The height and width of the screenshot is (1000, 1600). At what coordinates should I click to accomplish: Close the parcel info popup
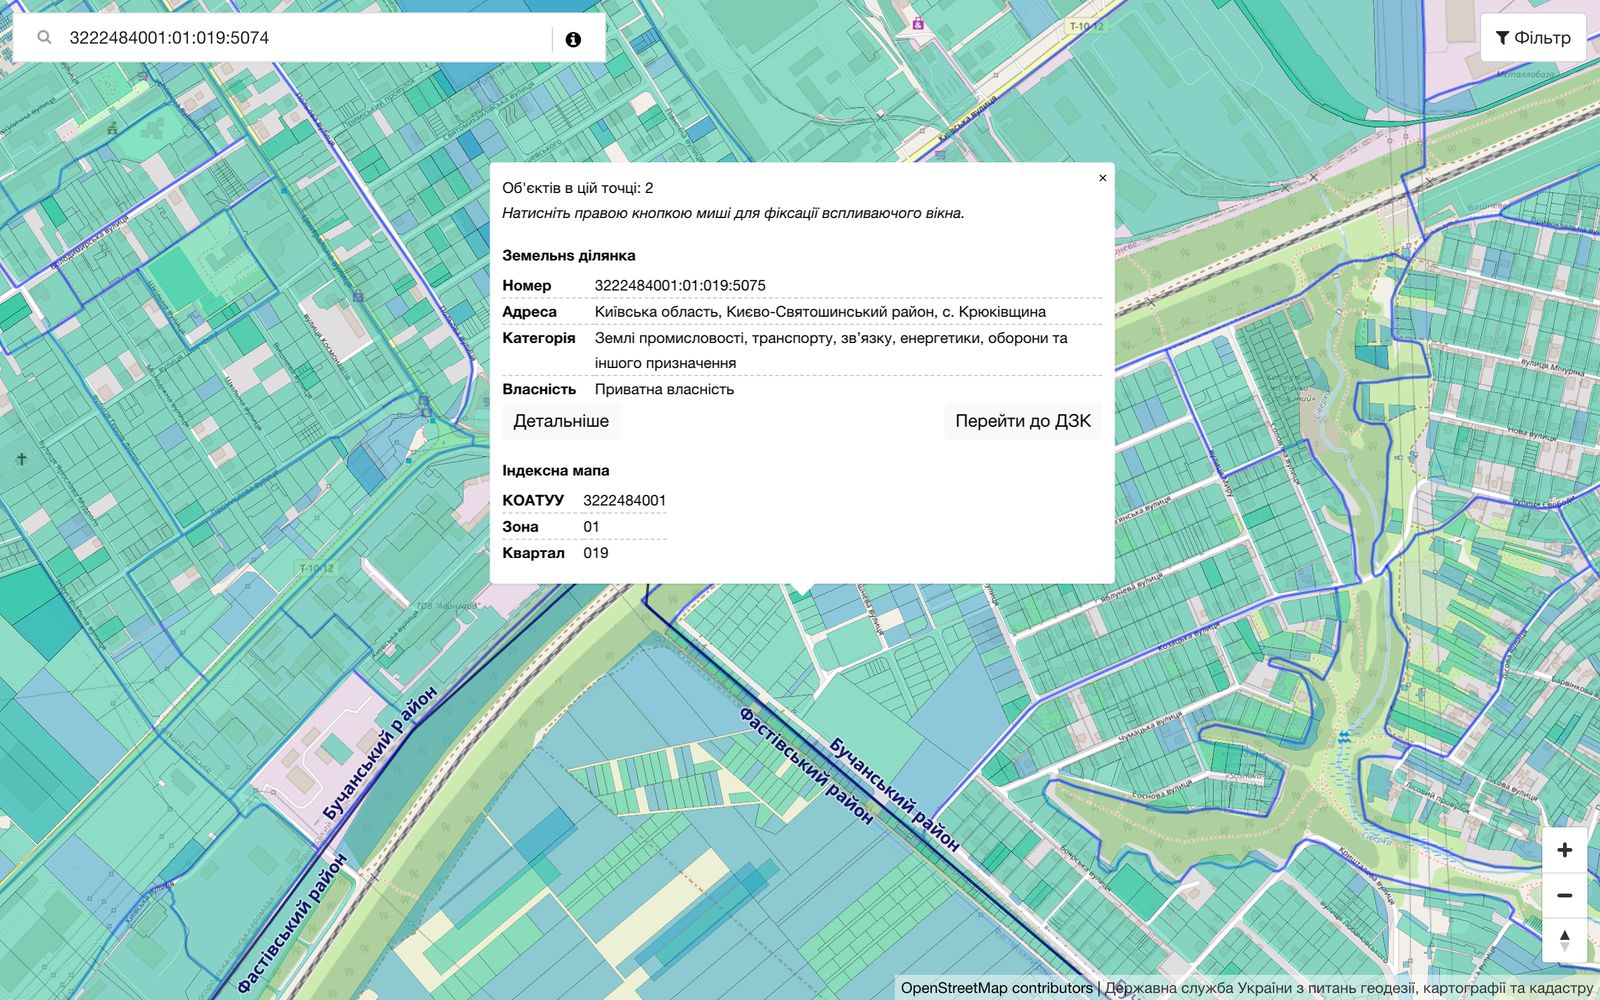1103,178
